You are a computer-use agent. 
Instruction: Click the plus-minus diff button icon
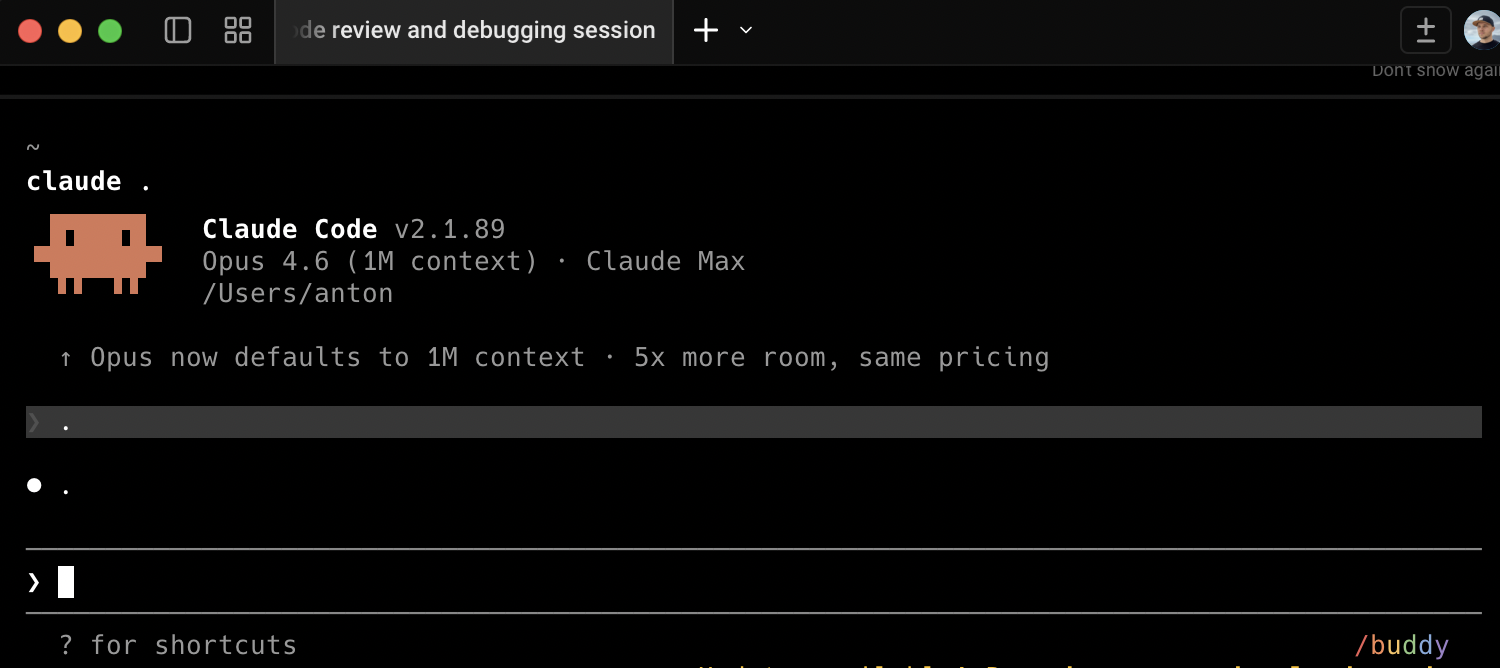[1426, 30]
